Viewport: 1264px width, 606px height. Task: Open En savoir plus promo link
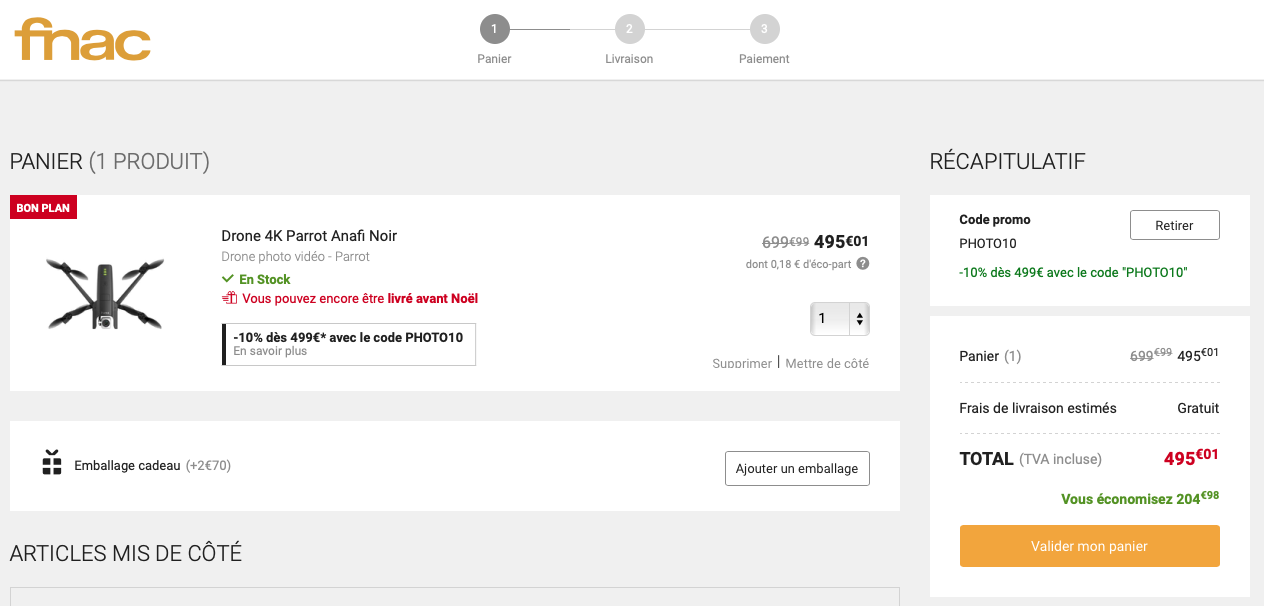pos(270,351)
